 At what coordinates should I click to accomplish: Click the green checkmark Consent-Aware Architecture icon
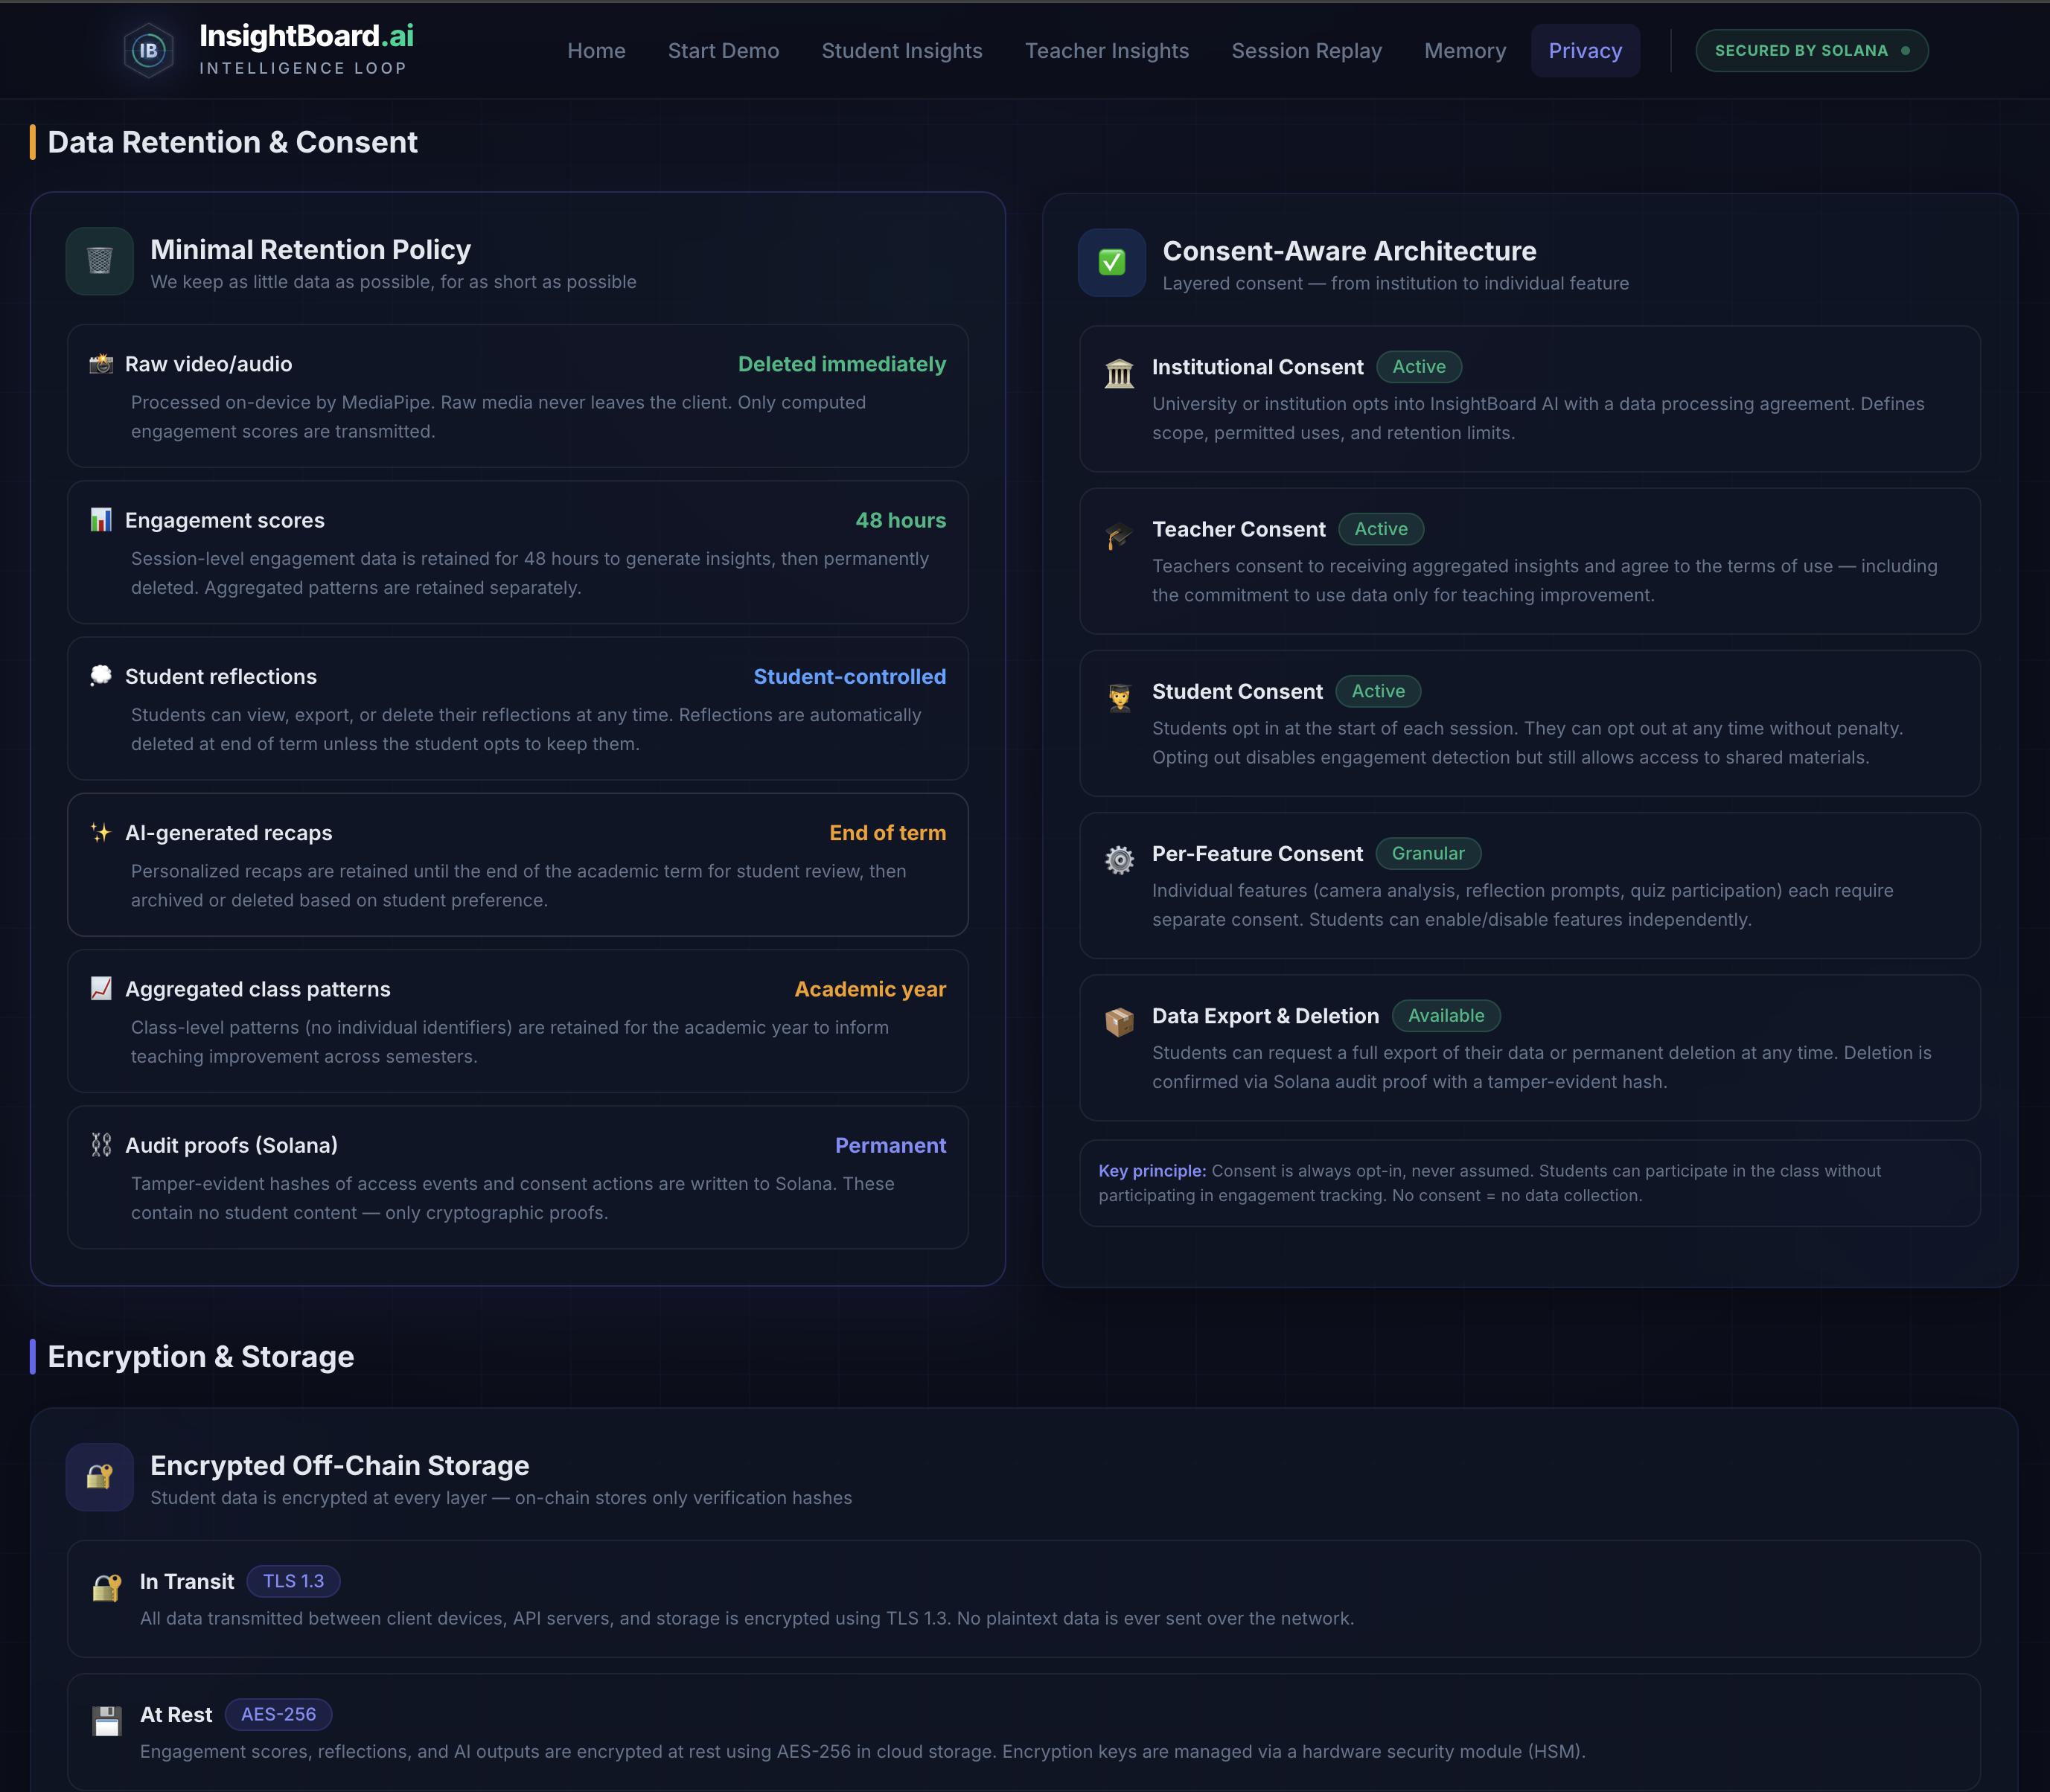(1111, 263)
